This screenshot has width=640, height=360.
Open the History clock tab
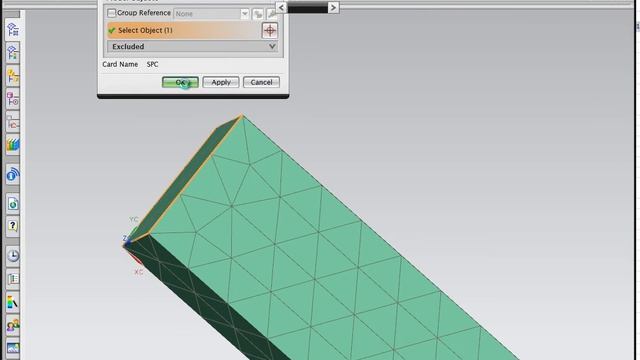click(13, 256)
